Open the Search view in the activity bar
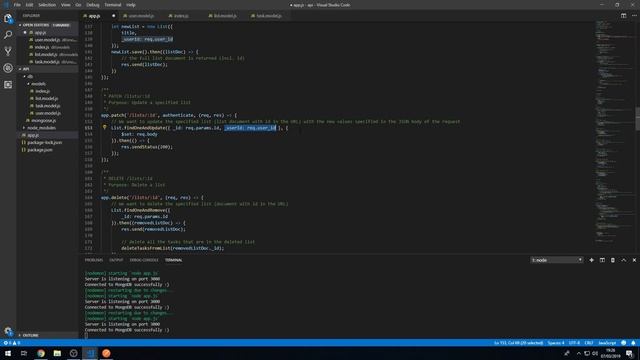Image resolution: width=640 pixels, height=360 pixels. (x=8, y=35)
